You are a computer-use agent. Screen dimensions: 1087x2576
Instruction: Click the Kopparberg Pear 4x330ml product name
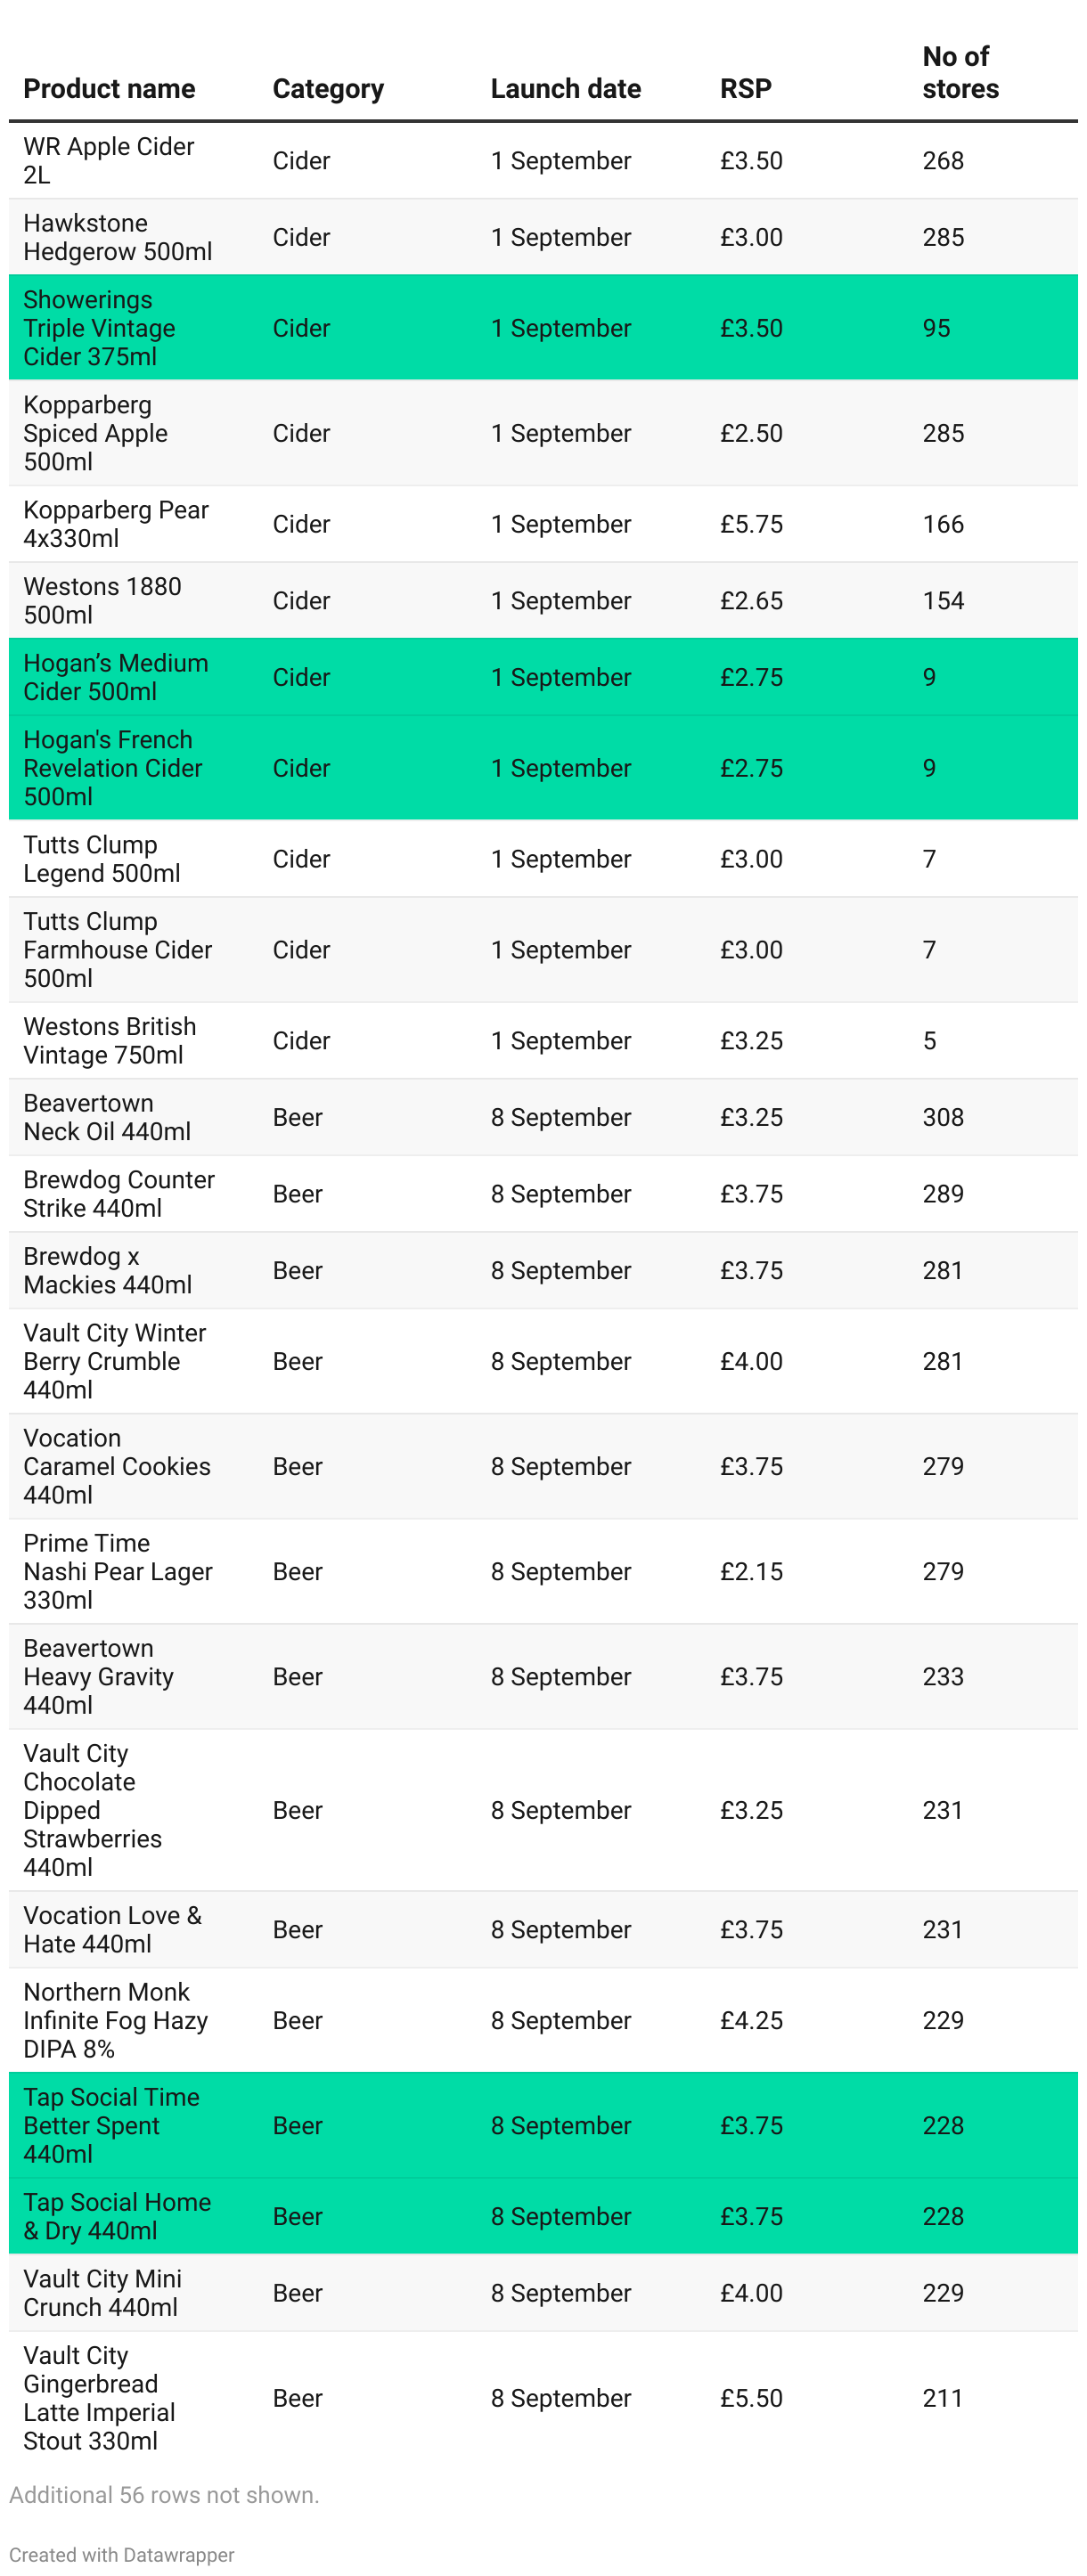coord(115,524)
